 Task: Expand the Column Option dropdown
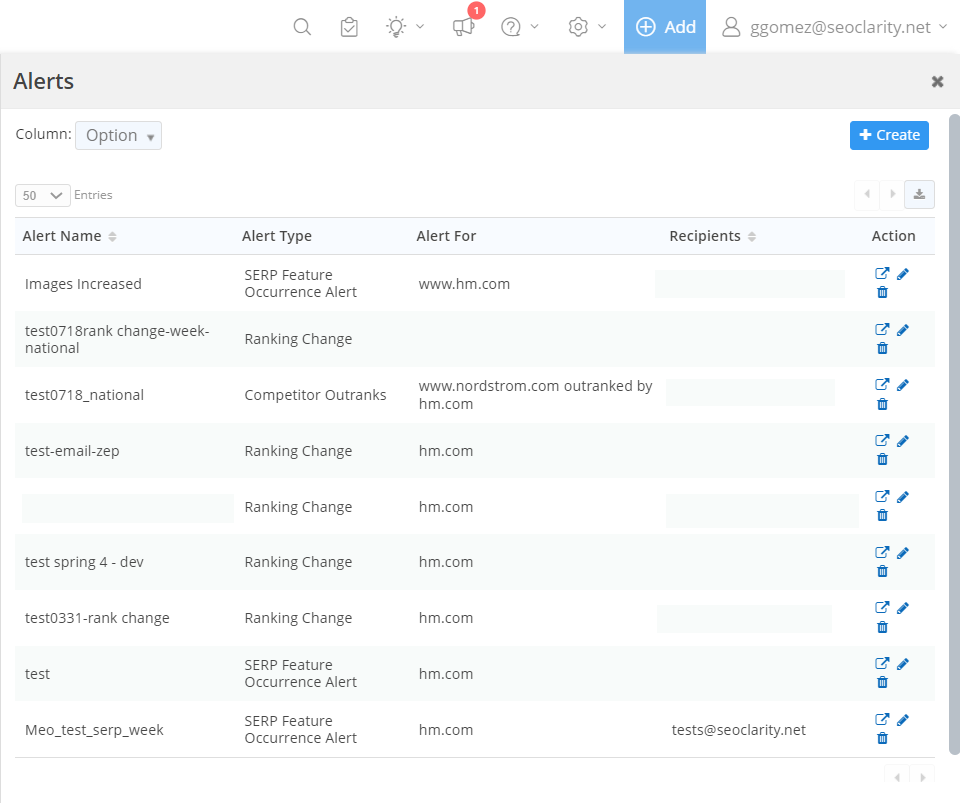(x=119, y=136)
